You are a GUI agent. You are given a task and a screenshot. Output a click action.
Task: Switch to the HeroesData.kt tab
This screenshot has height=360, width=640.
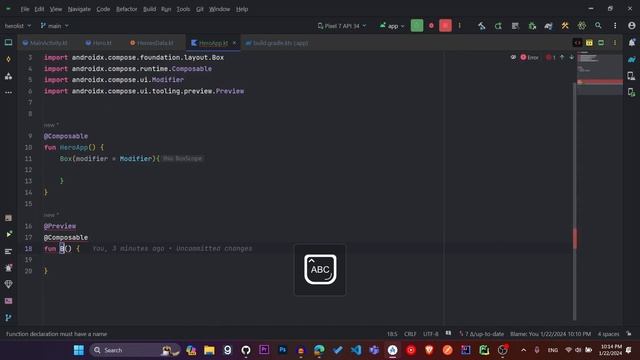pyautogui.click(x=152, y=43)
